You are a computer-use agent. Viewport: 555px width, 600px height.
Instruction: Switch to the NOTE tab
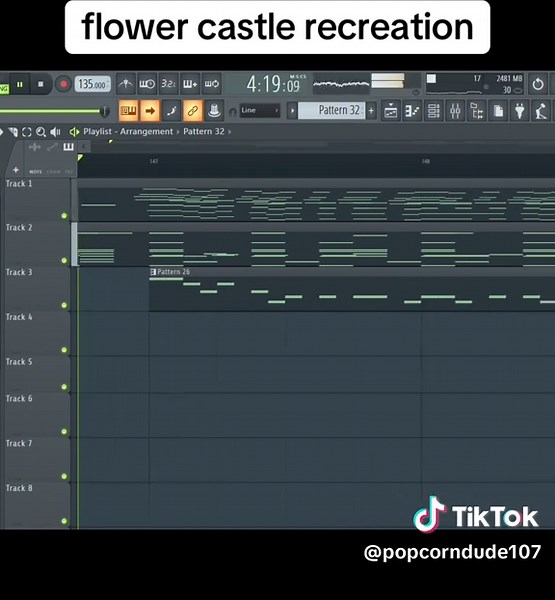pyautogui.click(x=36, y=172)
